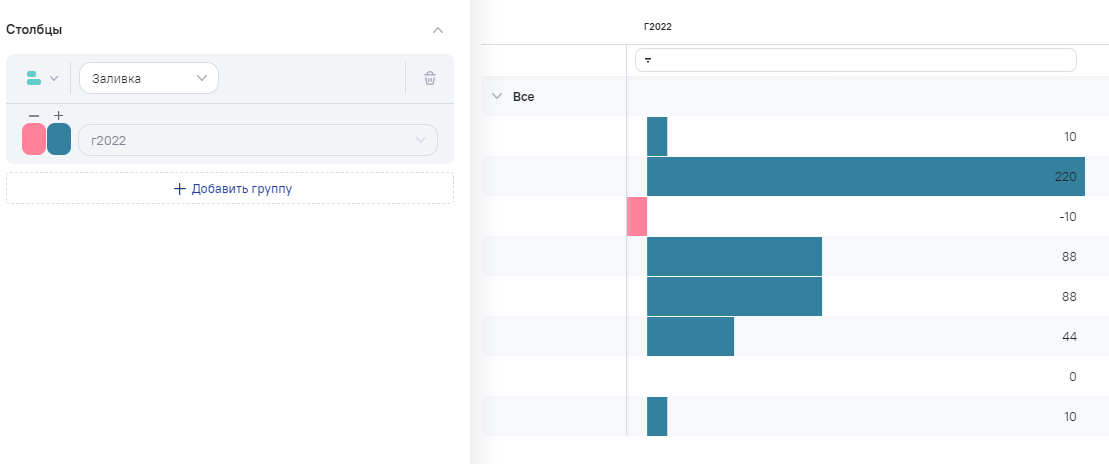Click the pink negative bar for -10
The image size is (1109, 464).
[x=637, y=216]
